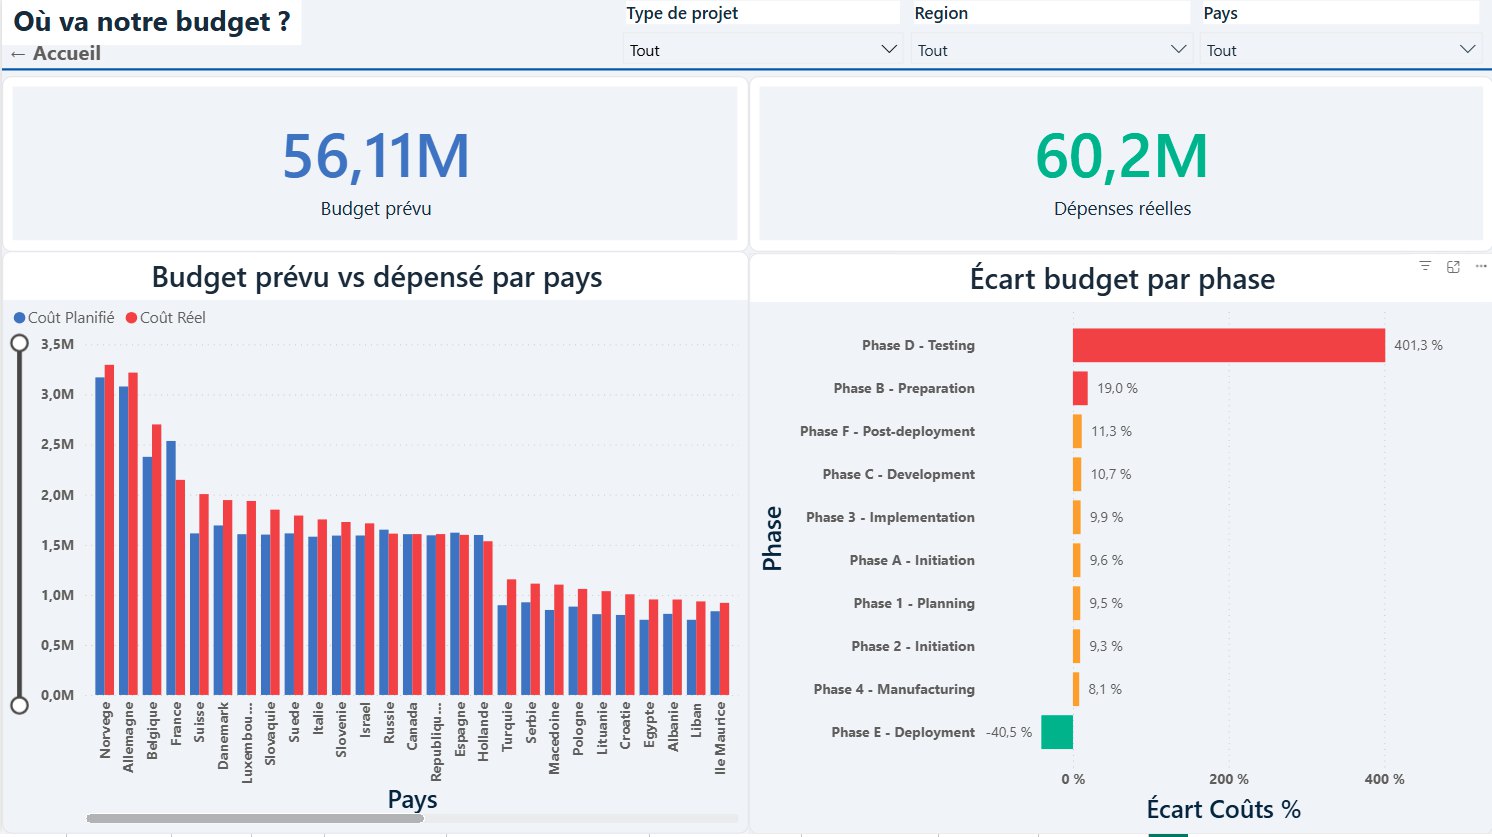Click the 'Écart budget par phase' chart title
The image size is (1492, 837).
(1122, 279)
